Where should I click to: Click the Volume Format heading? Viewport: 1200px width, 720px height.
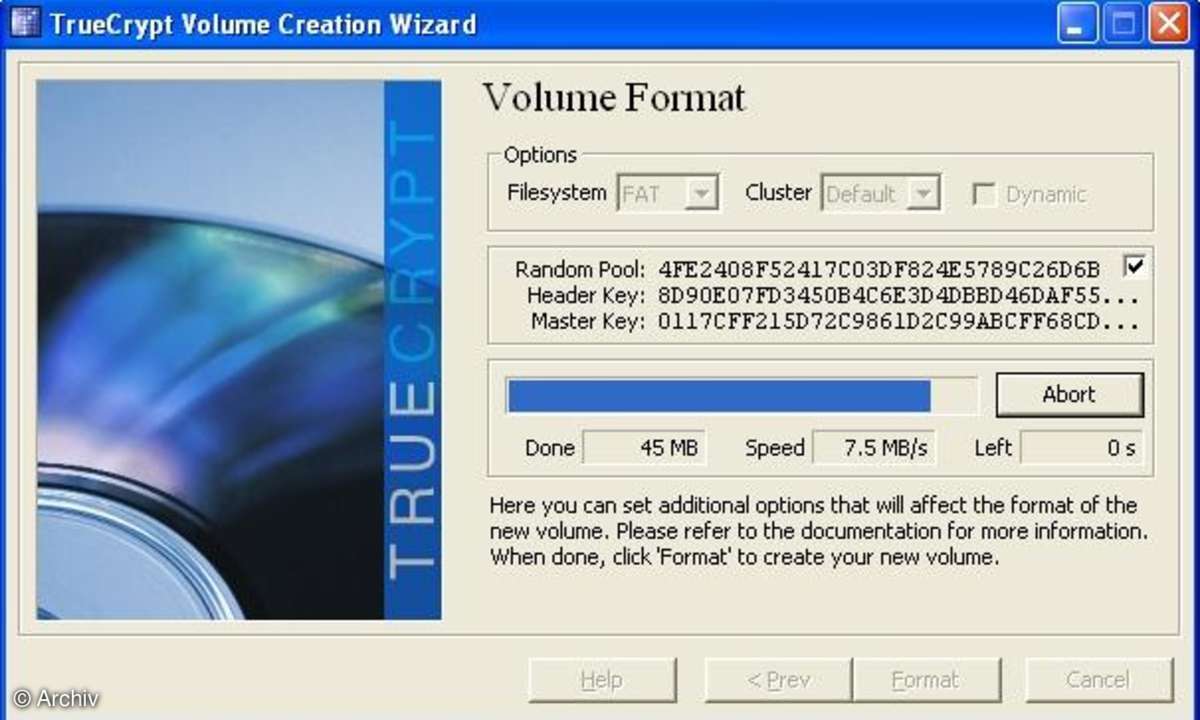click(x=614, y=98)
